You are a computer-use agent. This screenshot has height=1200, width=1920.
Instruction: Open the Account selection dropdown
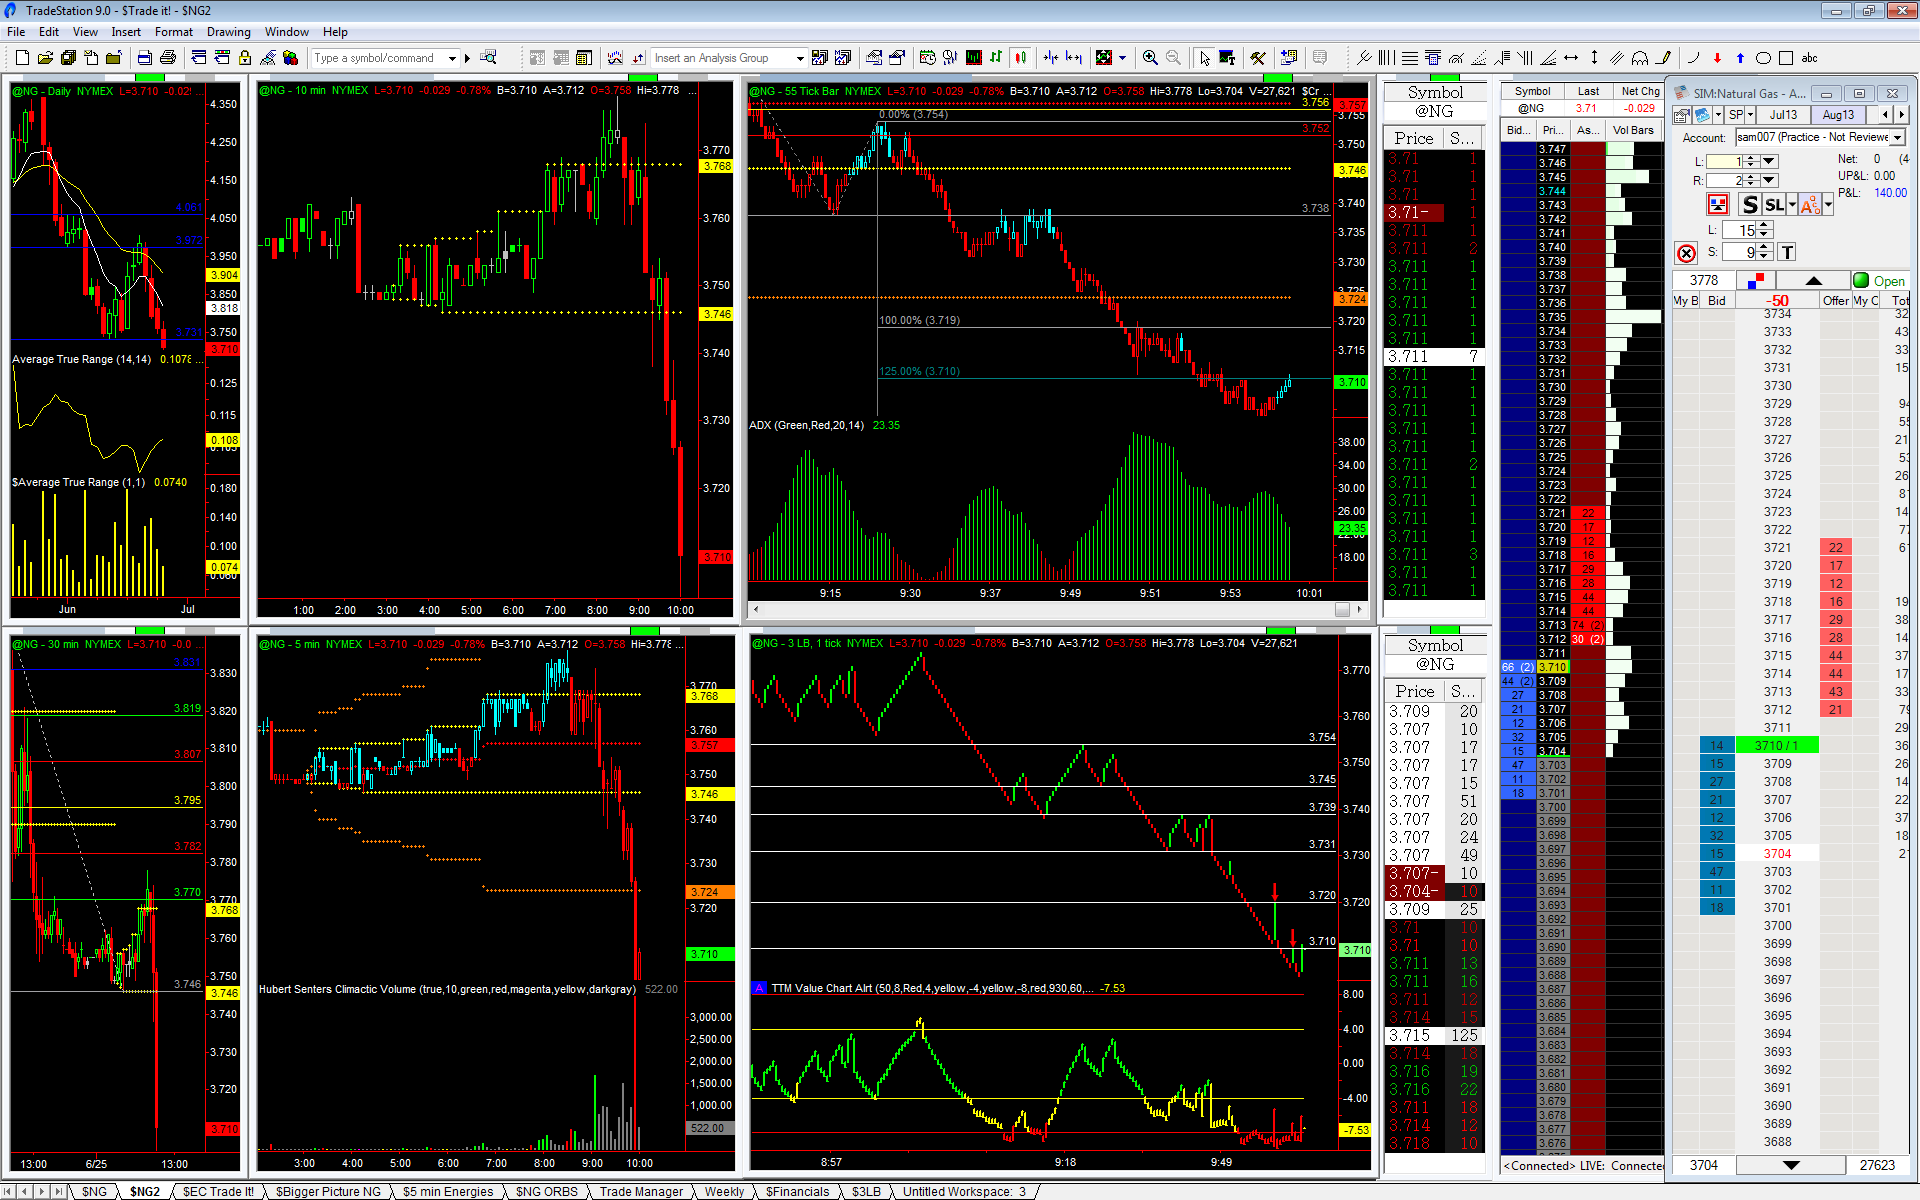[1899, 137]
